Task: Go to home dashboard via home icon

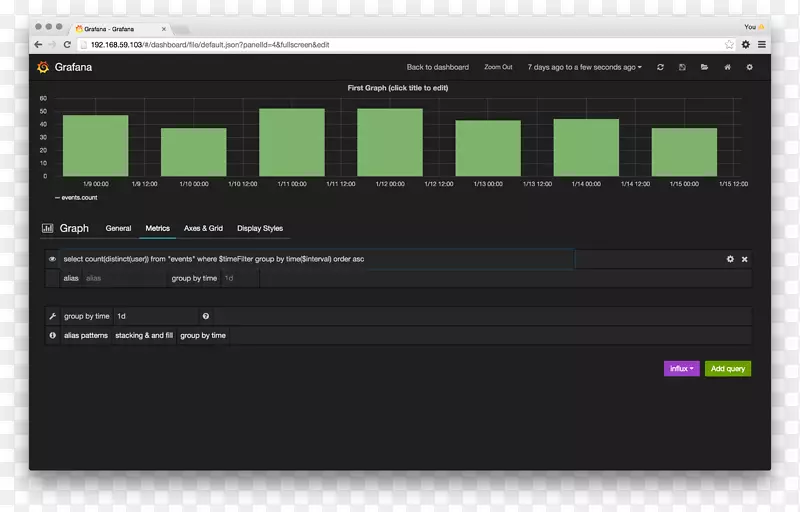Action: click(727, 67)
